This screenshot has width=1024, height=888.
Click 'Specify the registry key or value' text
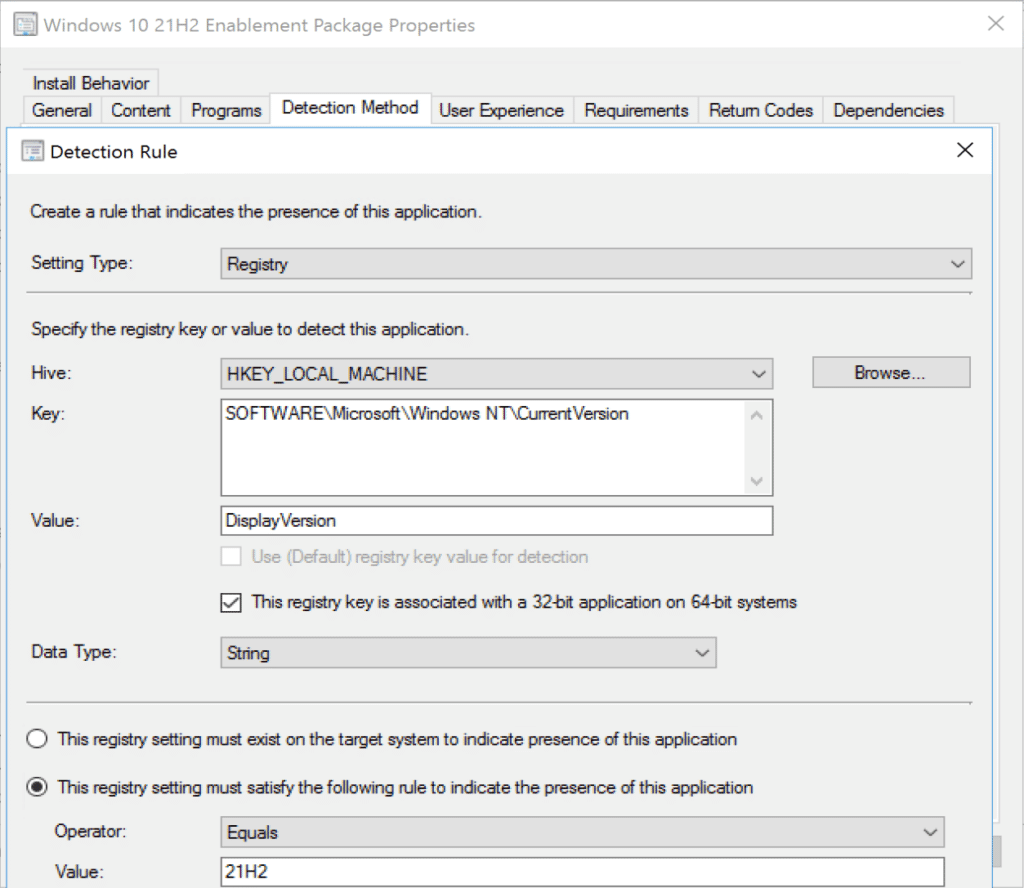(249, 329)
